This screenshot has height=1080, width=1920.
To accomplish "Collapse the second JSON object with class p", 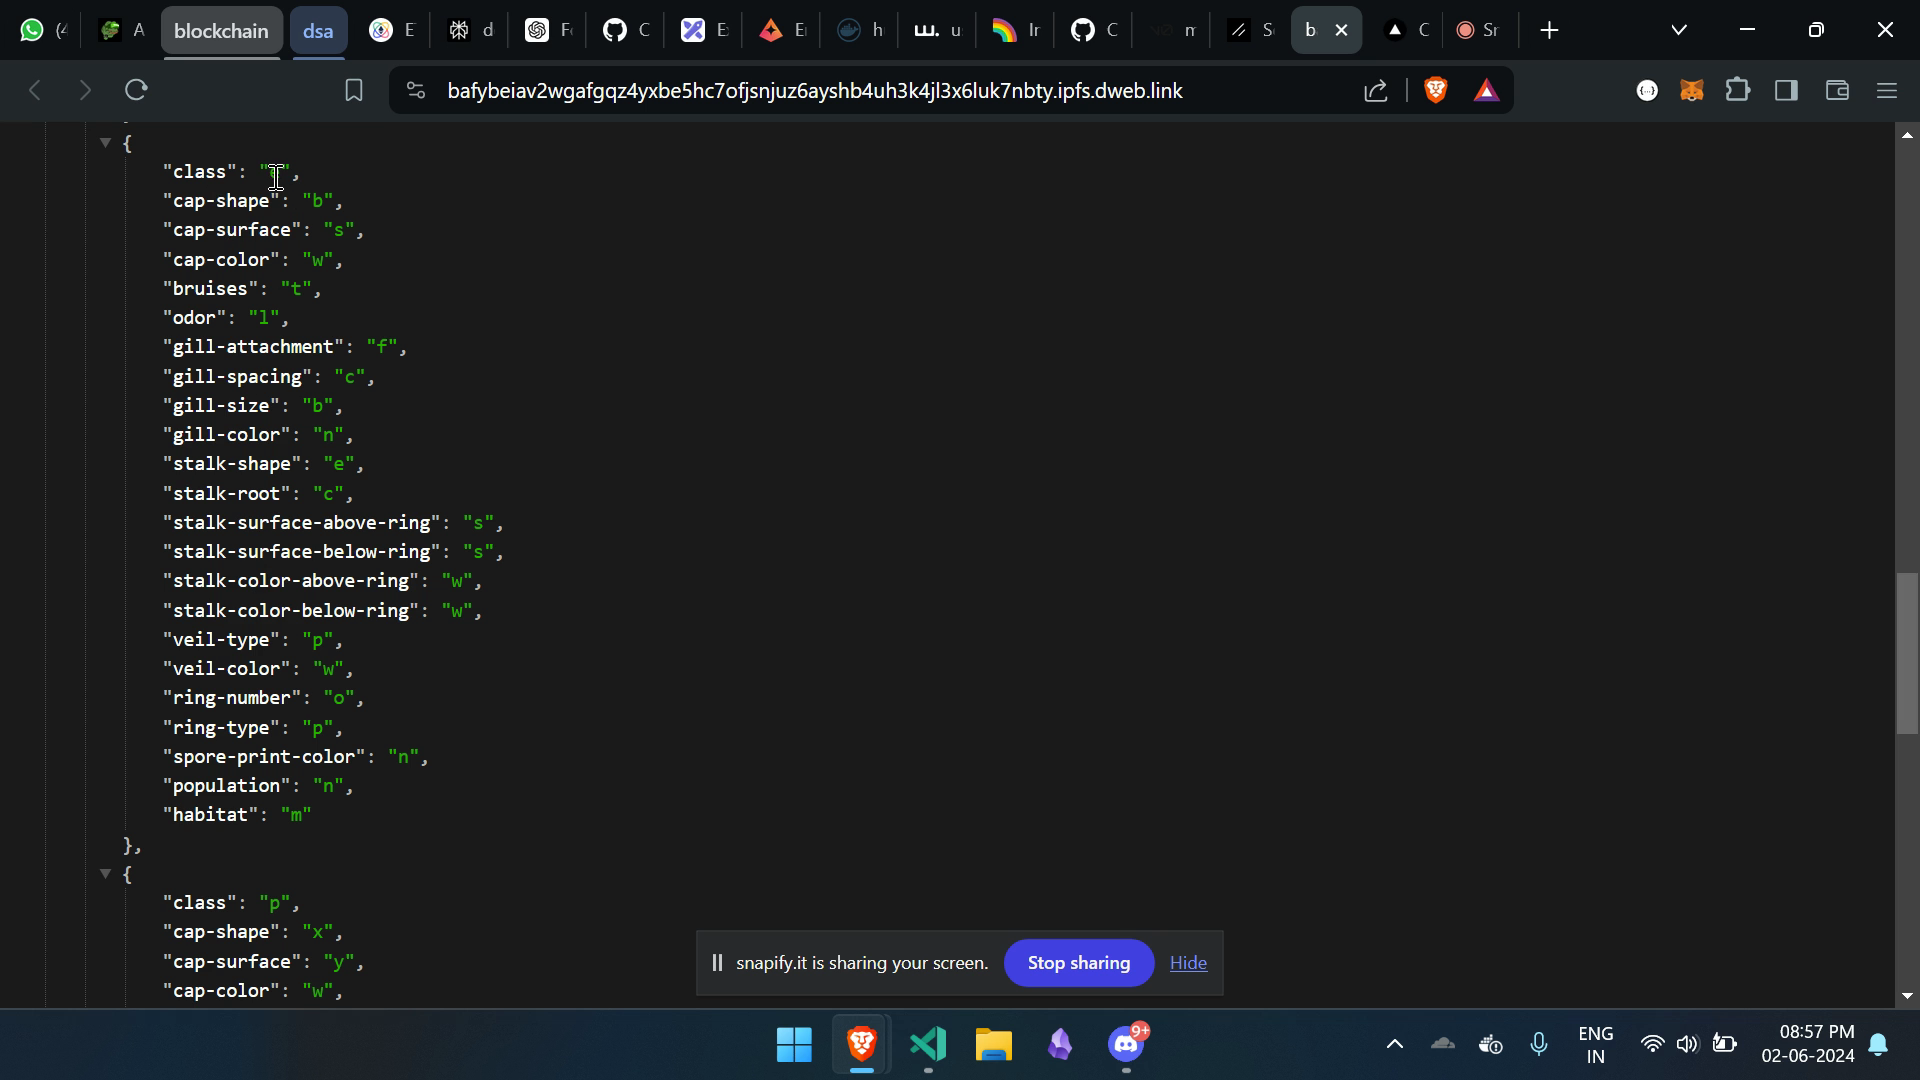I will click(105, 874).
